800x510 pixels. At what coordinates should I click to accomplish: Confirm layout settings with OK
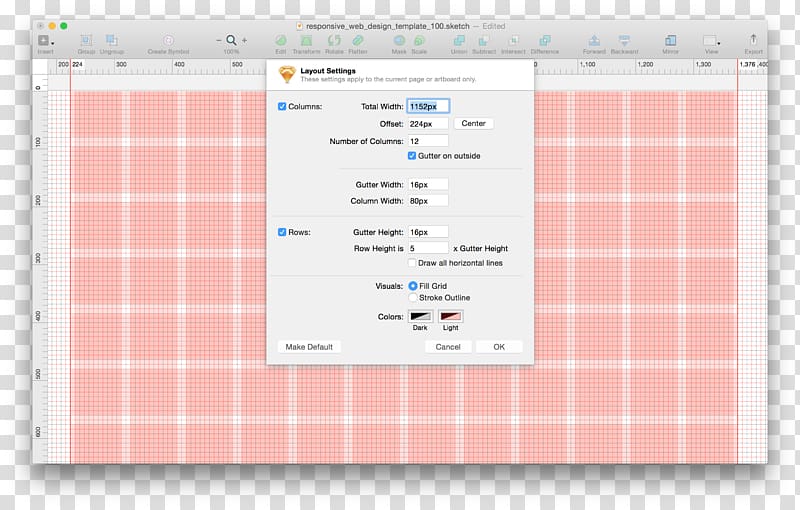pos(499,347)
